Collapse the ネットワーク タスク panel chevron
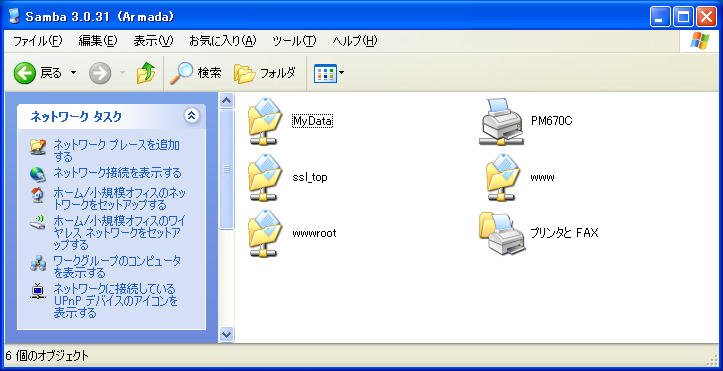The image size is (723, 371). 192,116
